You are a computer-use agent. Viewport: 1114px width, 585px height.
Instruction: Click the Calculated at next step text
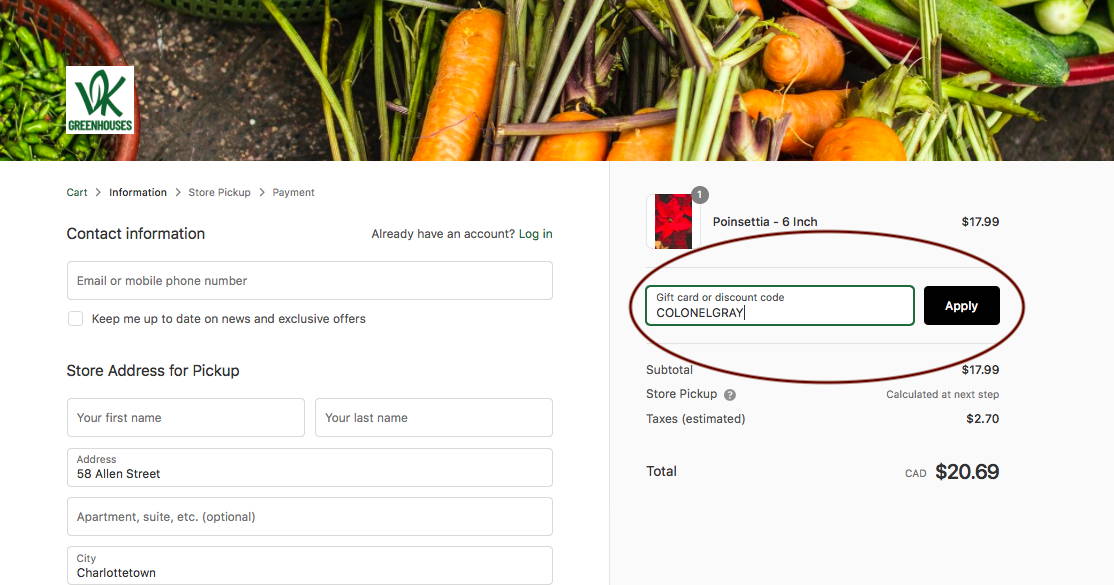pyautogui.click(x=942, y=395)
